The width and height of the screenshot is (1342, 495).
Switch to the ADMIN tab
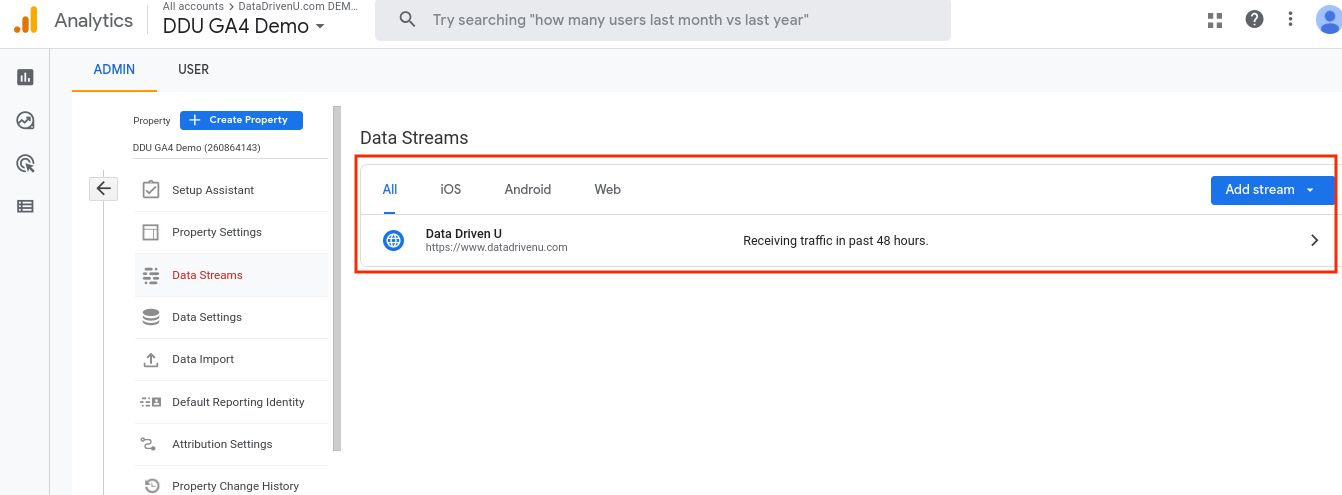[x=114, y=70]
